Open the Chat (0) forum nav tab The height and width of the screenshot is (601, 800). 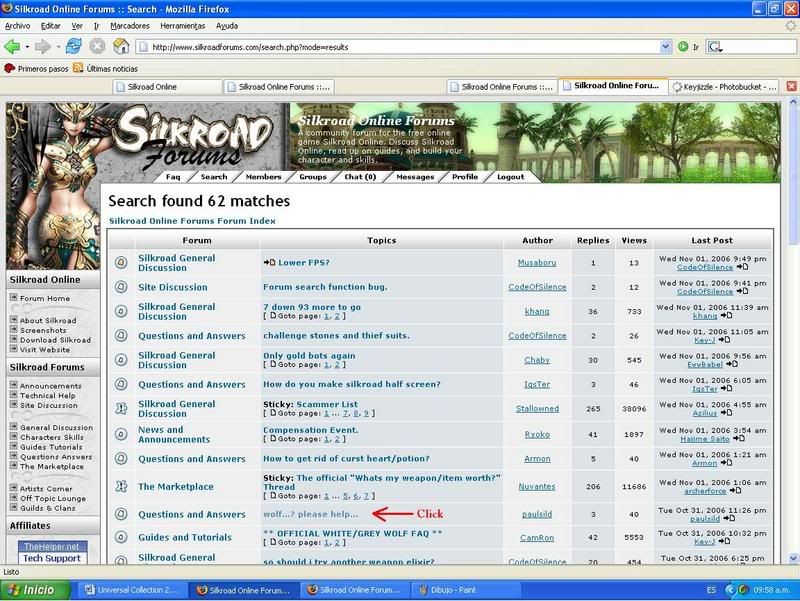[x=360, y=177]
